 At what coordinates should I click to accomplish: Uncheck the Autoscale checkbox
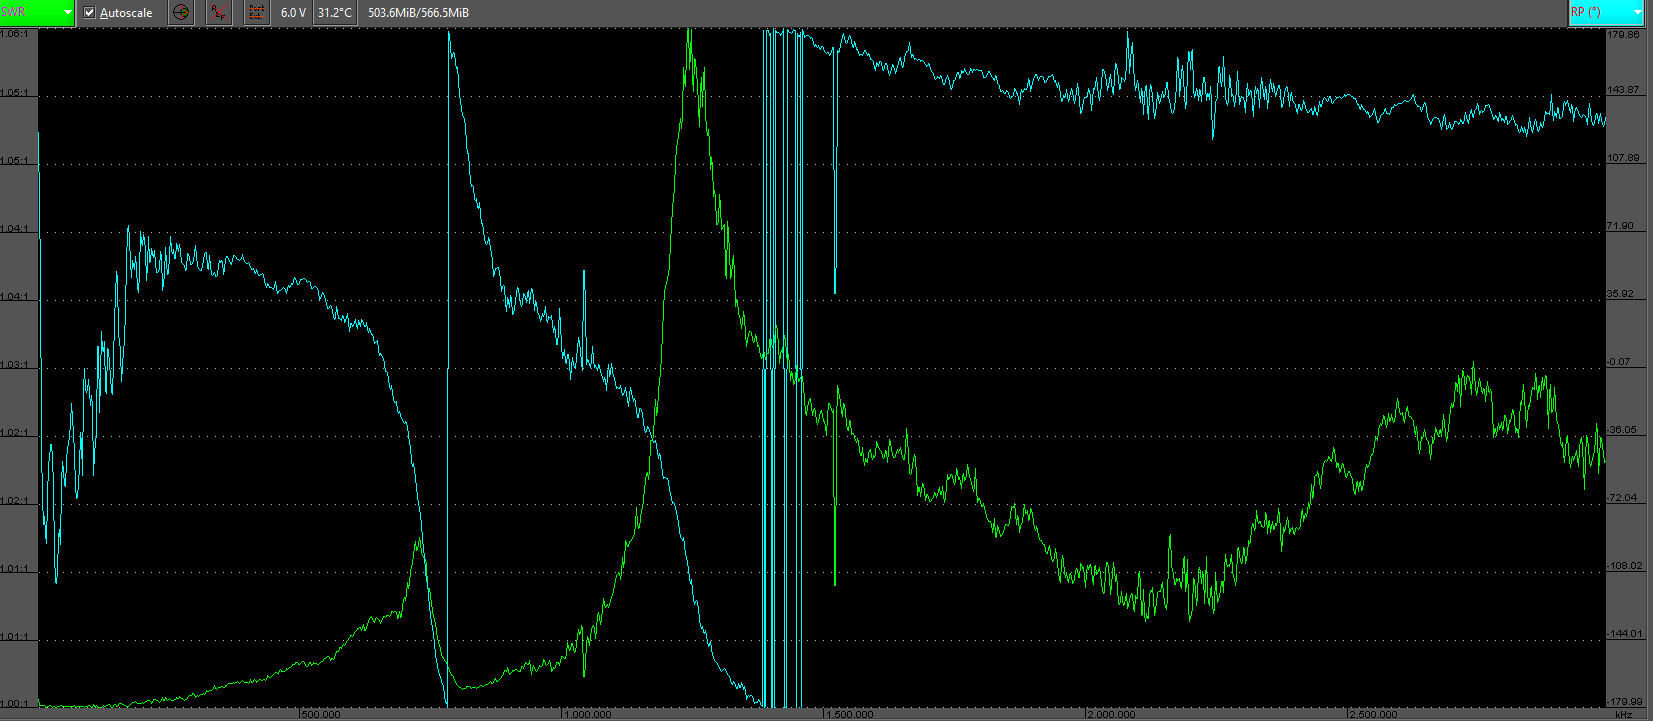pyautogui.click(x=89, y=13)
